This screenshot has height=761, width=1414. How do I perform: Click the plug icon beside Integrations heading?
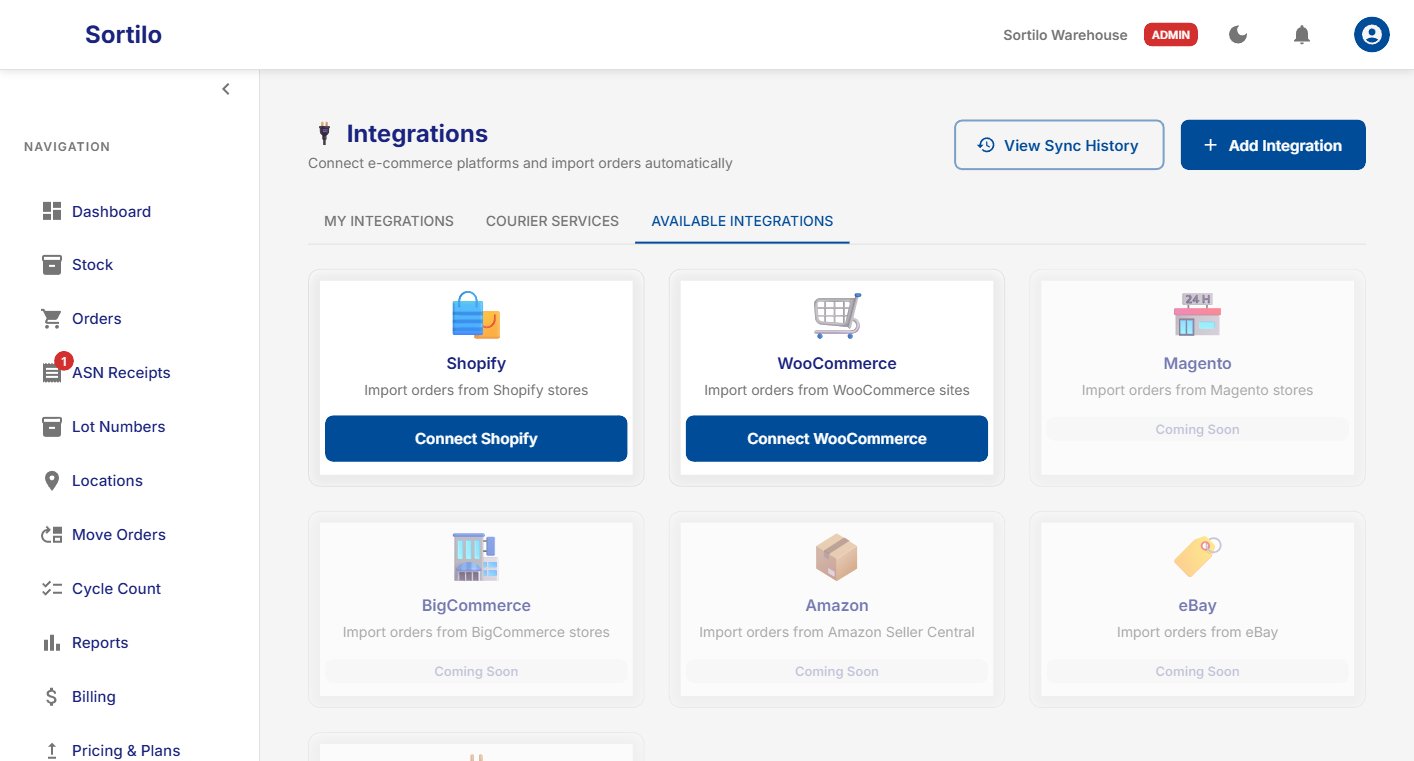(x=323, y=133)
